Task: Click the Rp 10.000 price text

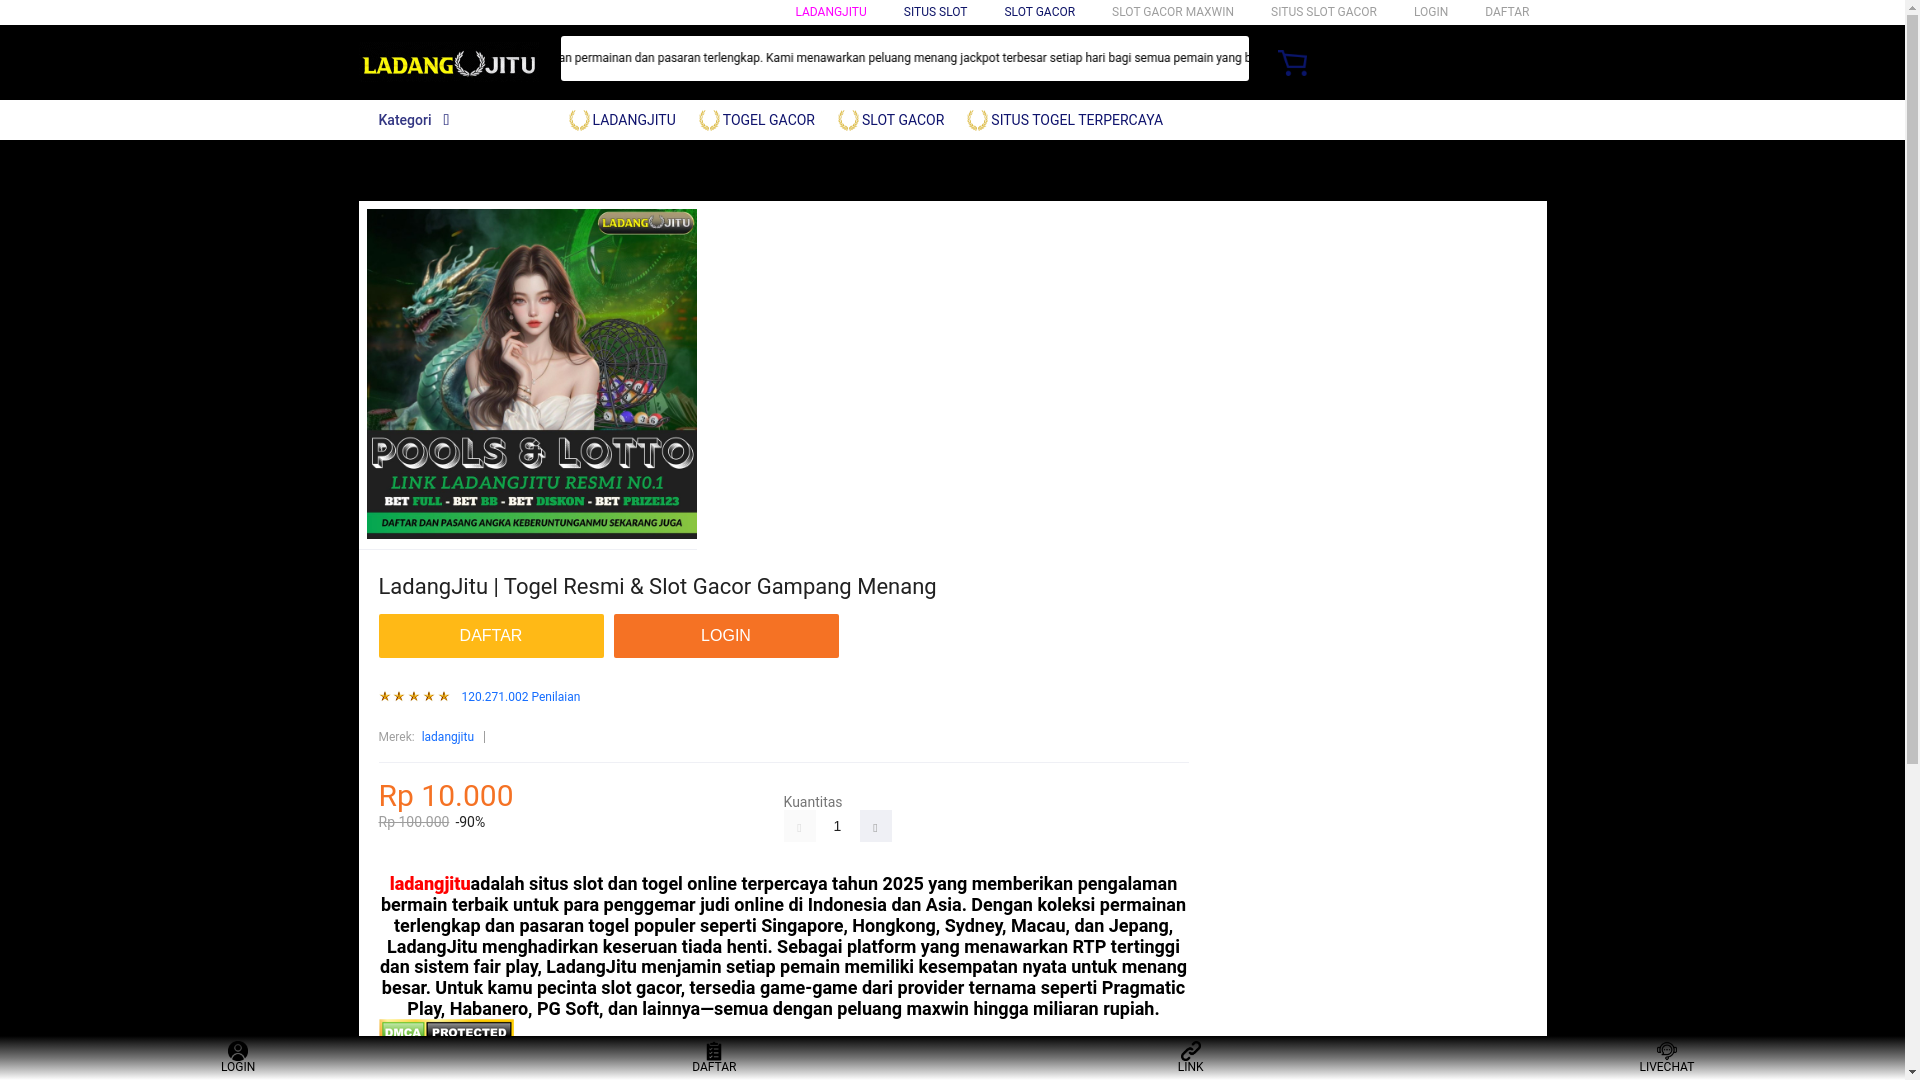Action: (445, 796)
